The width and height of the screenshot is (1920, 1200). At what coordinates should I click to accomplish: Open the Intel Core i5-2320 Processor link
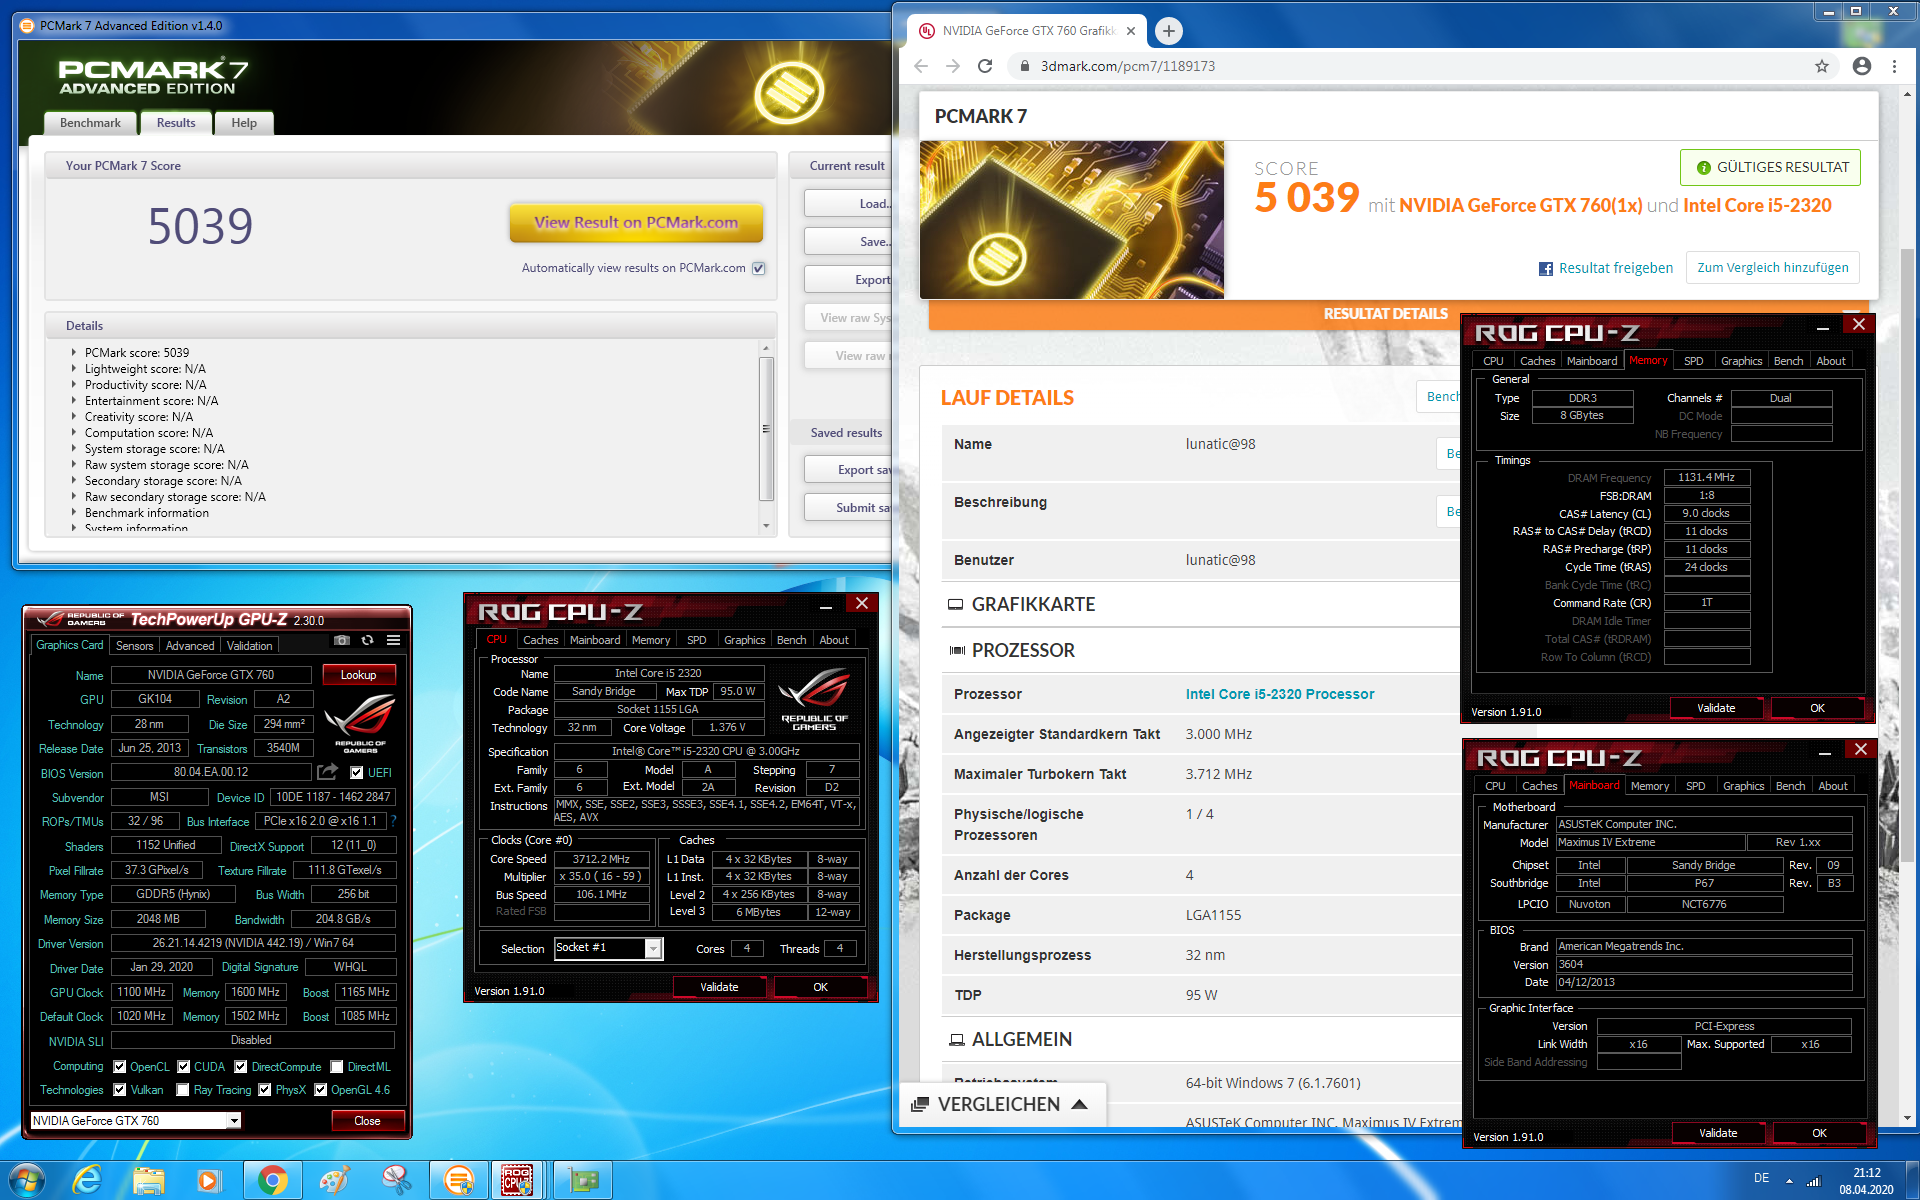(1279, 694)
